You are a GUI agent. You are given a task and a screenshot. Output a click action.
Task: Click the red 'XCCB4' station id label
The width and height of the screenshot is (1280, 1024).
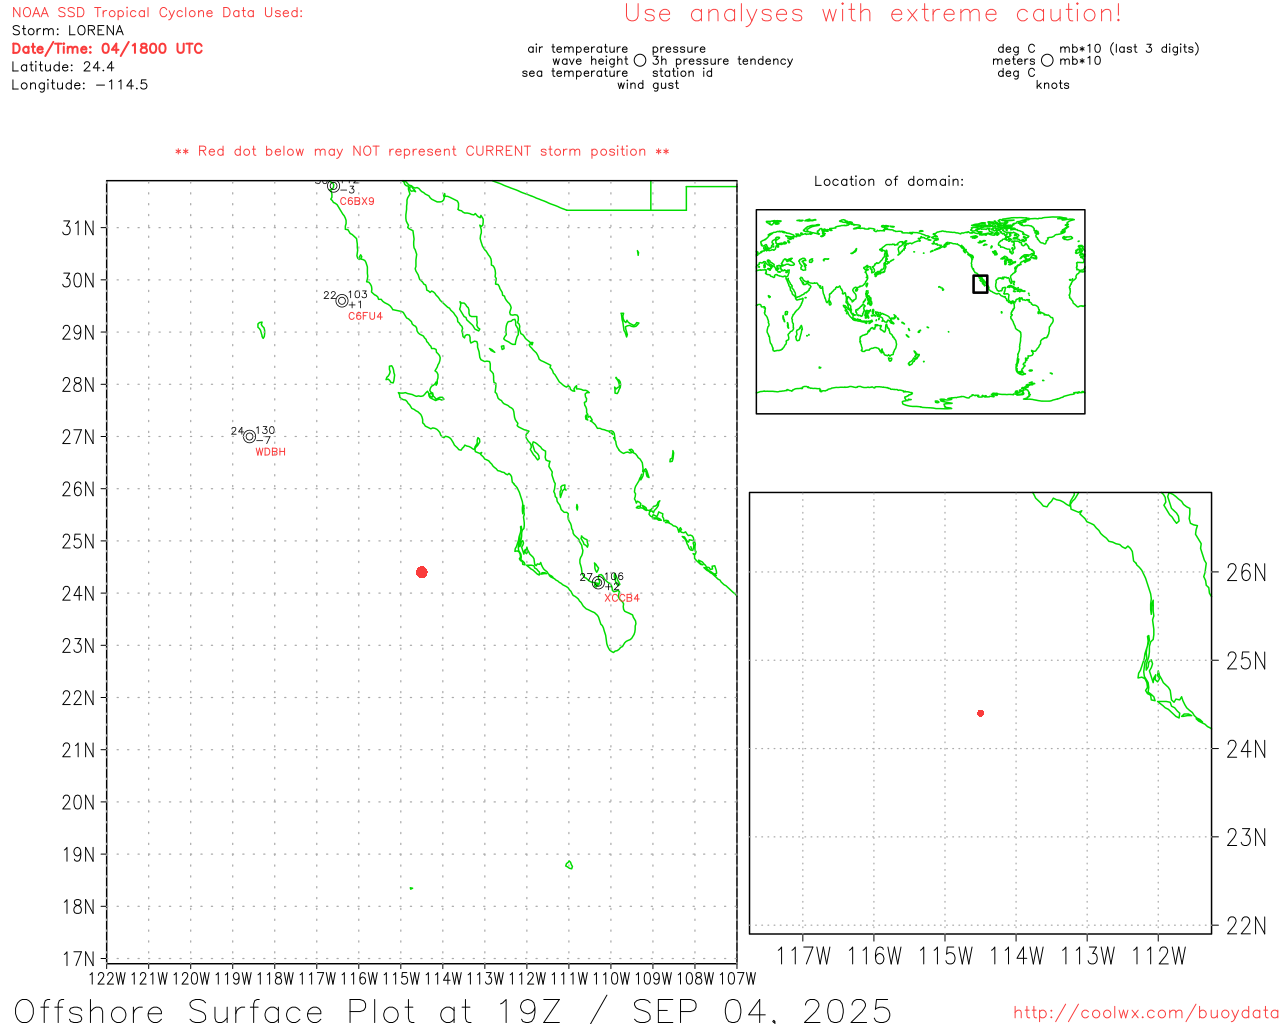(x=622, y=598)
